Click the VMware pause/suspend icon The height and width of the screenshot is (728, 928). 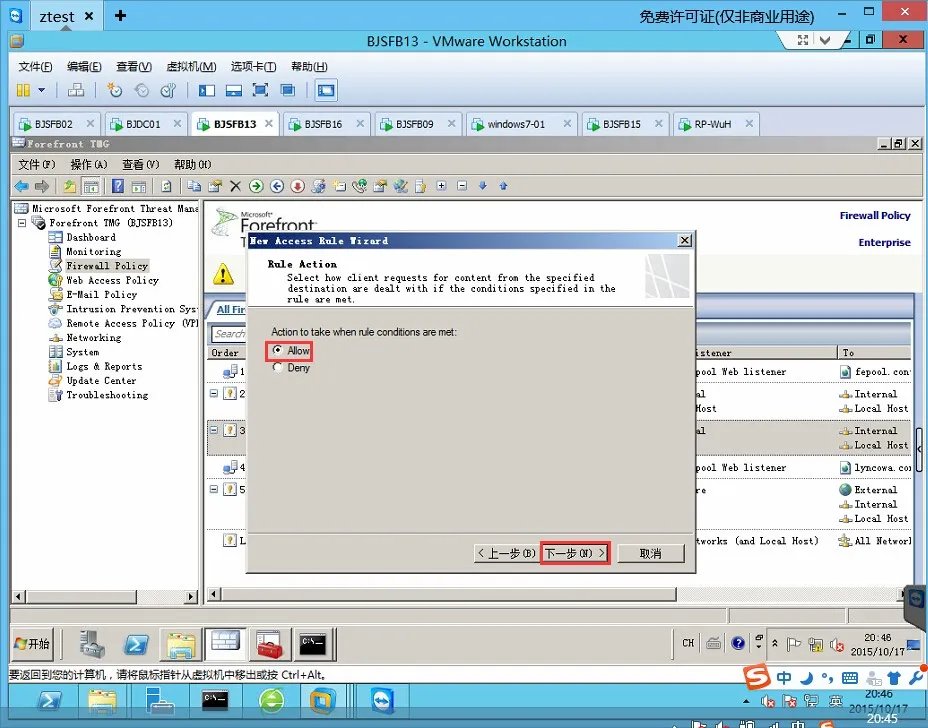[23, 90]
